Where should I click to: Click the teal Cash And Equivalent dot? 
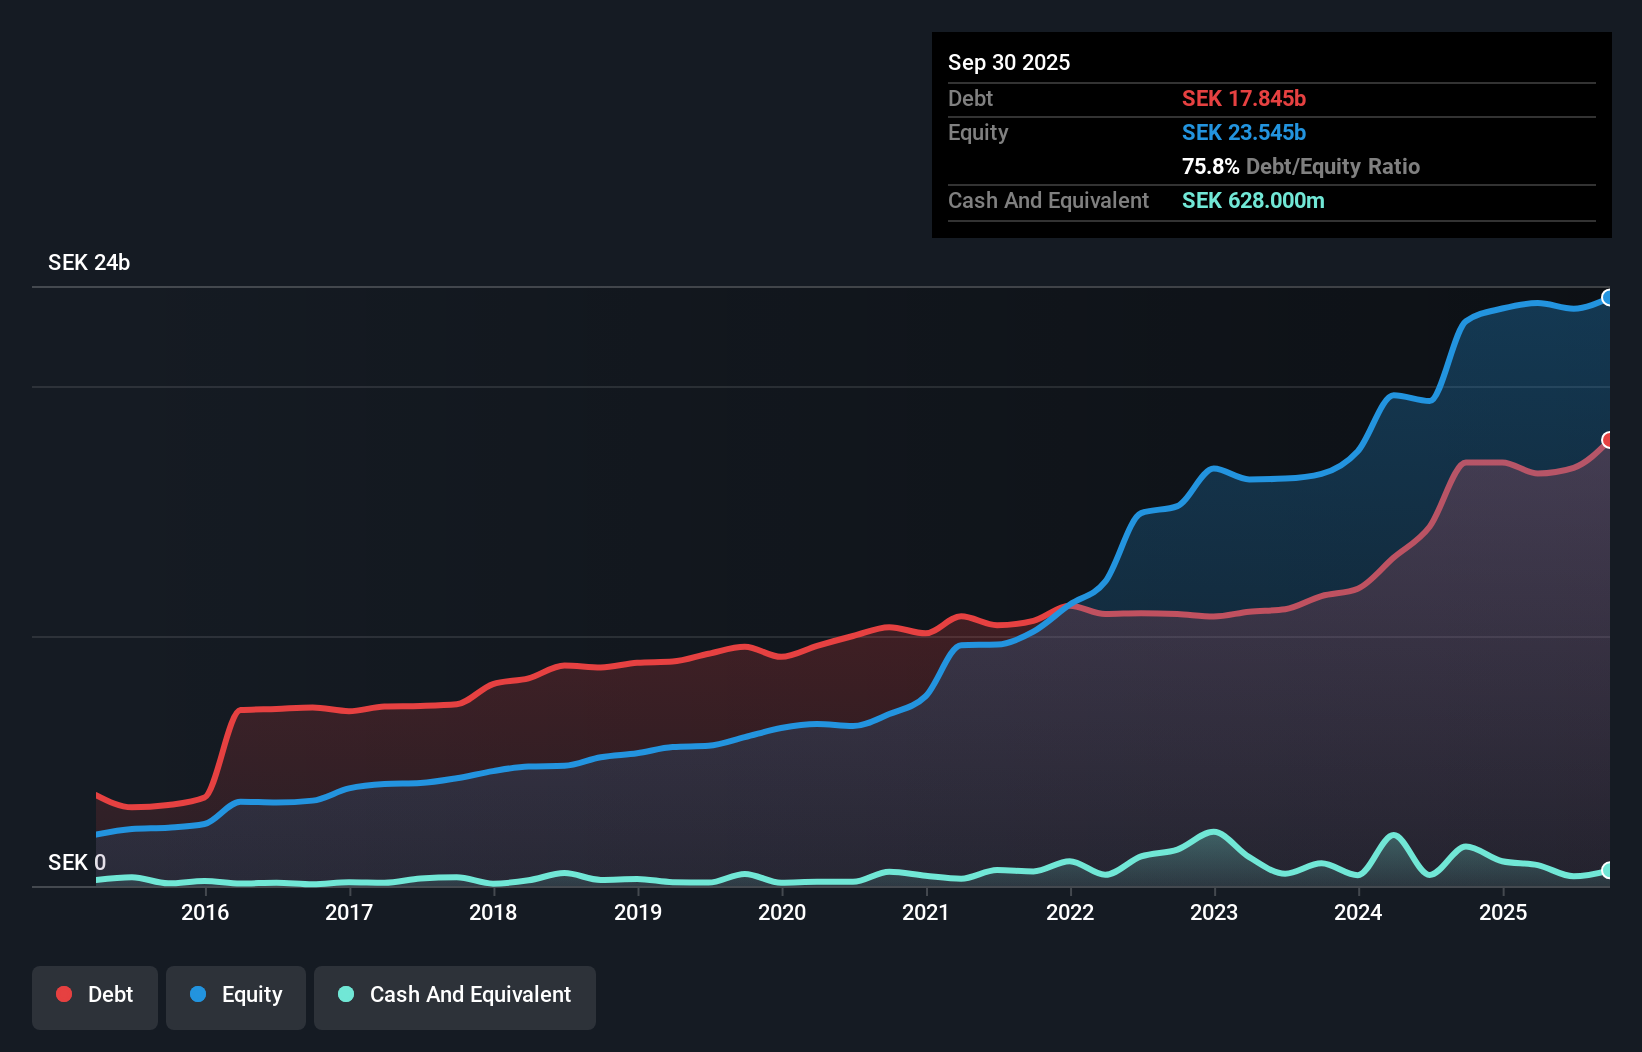[x=346, y=994]
